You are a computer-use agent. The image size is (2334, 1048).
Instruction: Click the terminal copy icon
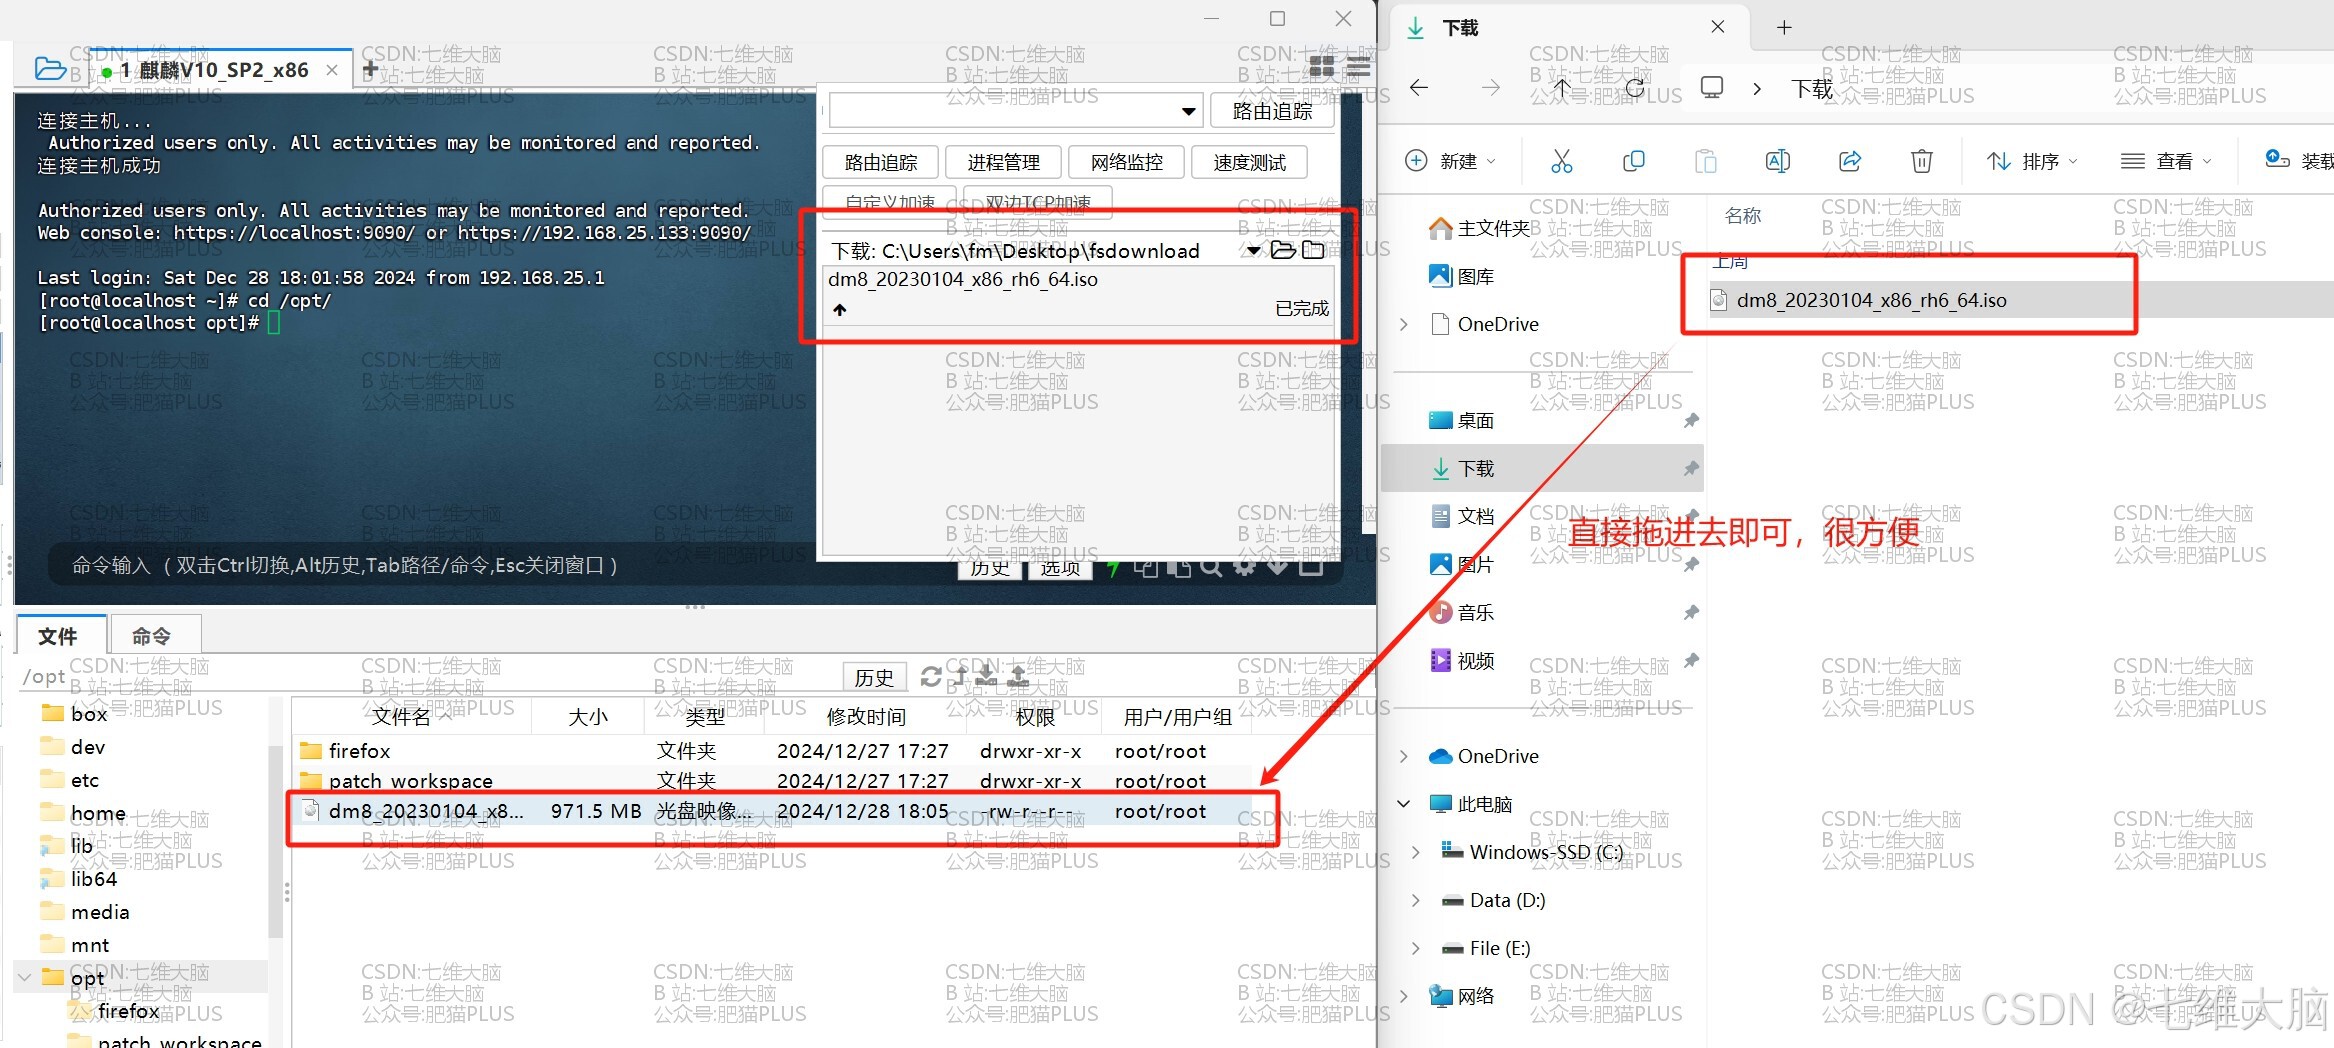tap(1146, 568)
